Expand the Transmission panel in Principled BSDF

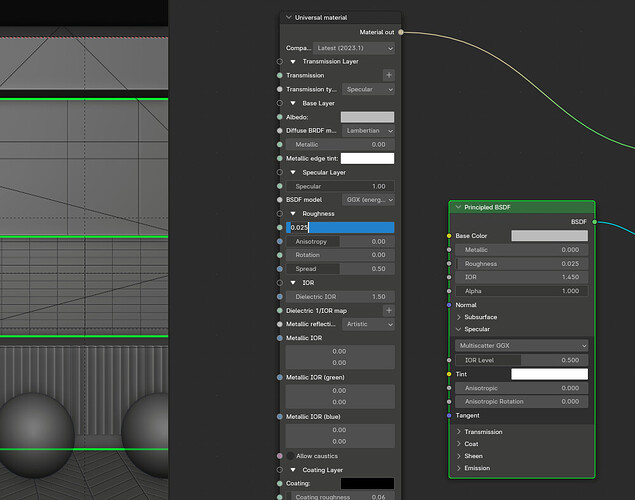click(x=458, y=432)
